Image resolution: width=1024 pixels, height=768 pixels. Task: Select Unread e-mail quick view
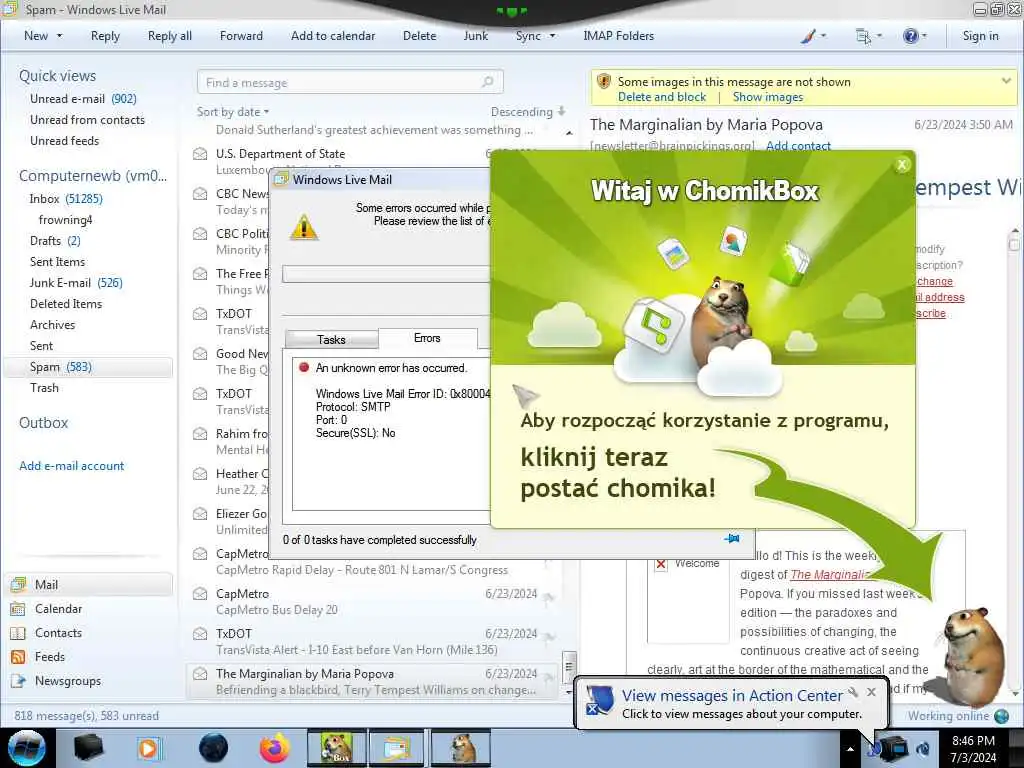[83, 99]
